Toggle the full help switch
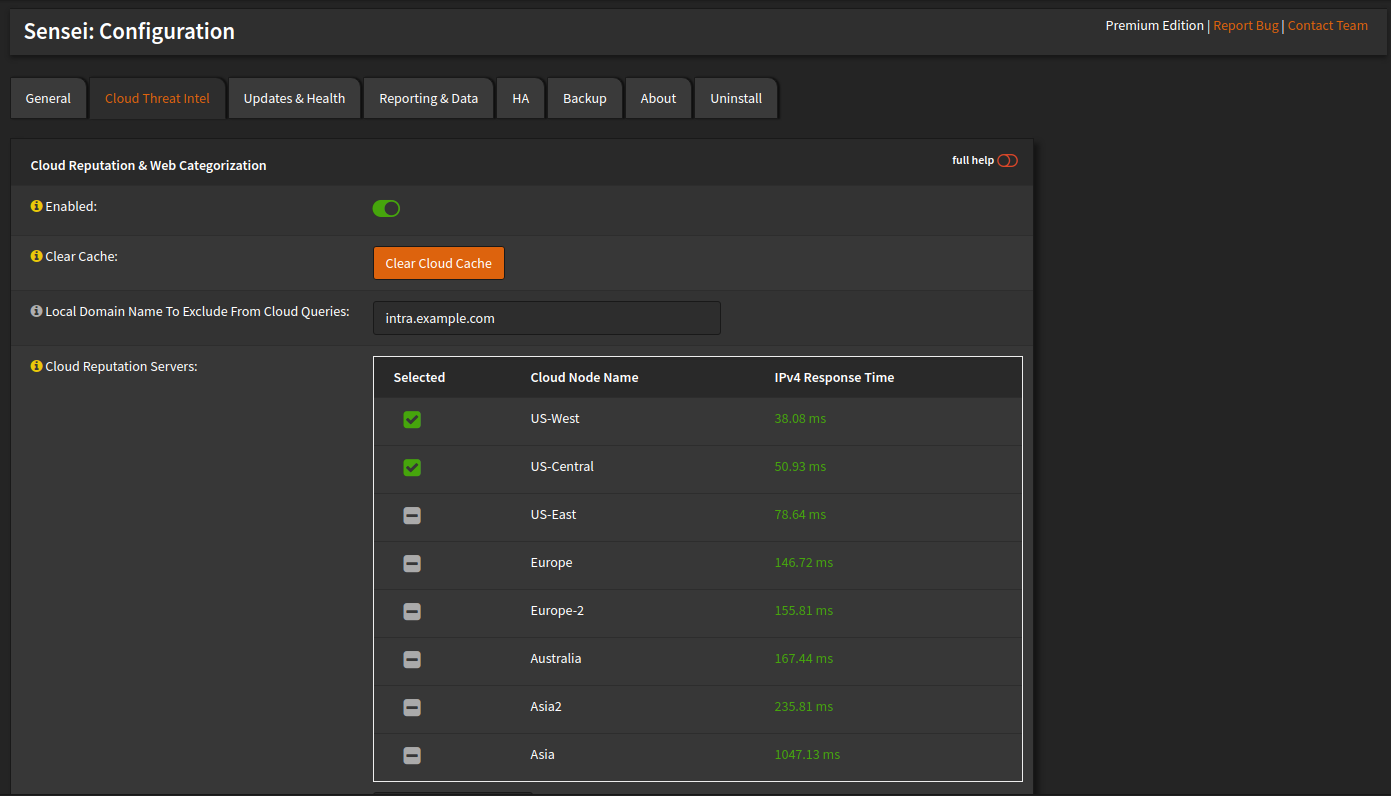The width and height of the screenshot is (1391, 796). (1007, 161)
